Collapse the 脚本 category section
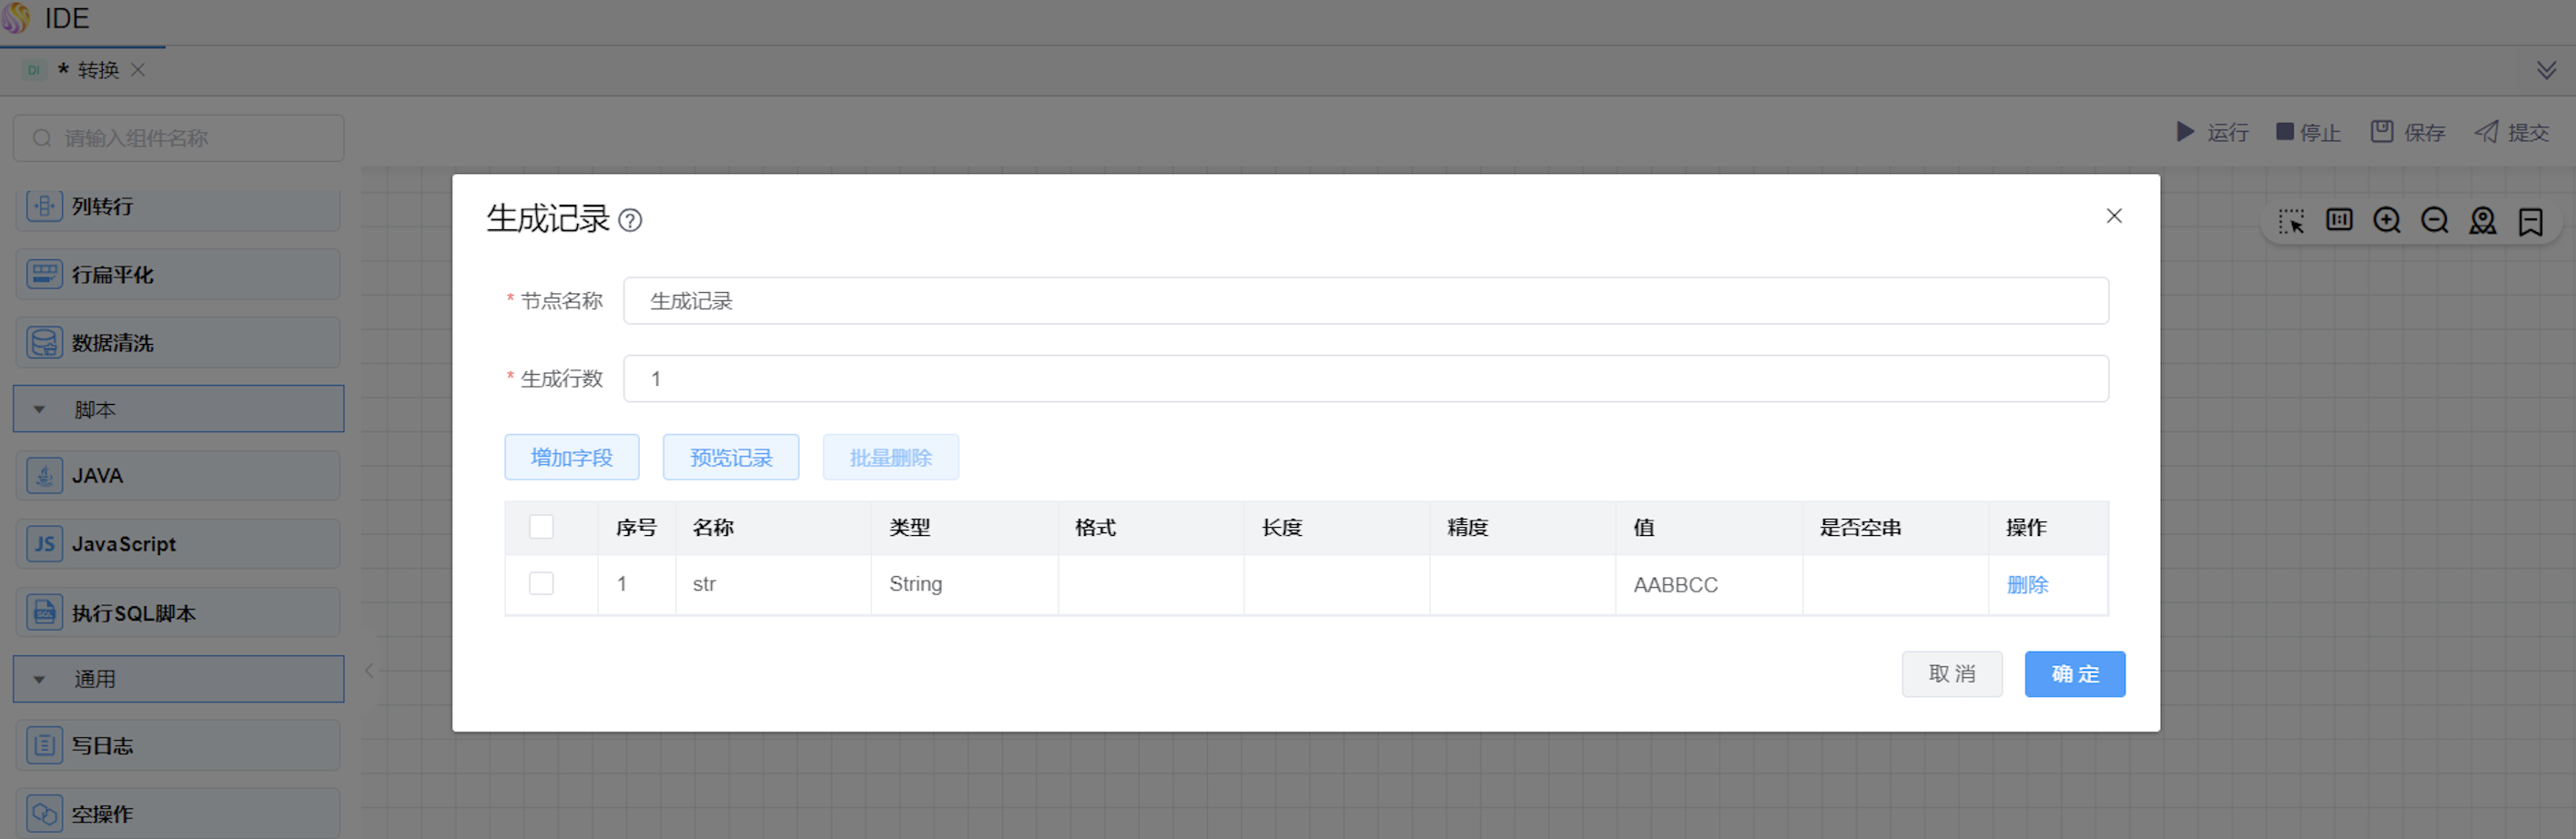 pos(40,410)
